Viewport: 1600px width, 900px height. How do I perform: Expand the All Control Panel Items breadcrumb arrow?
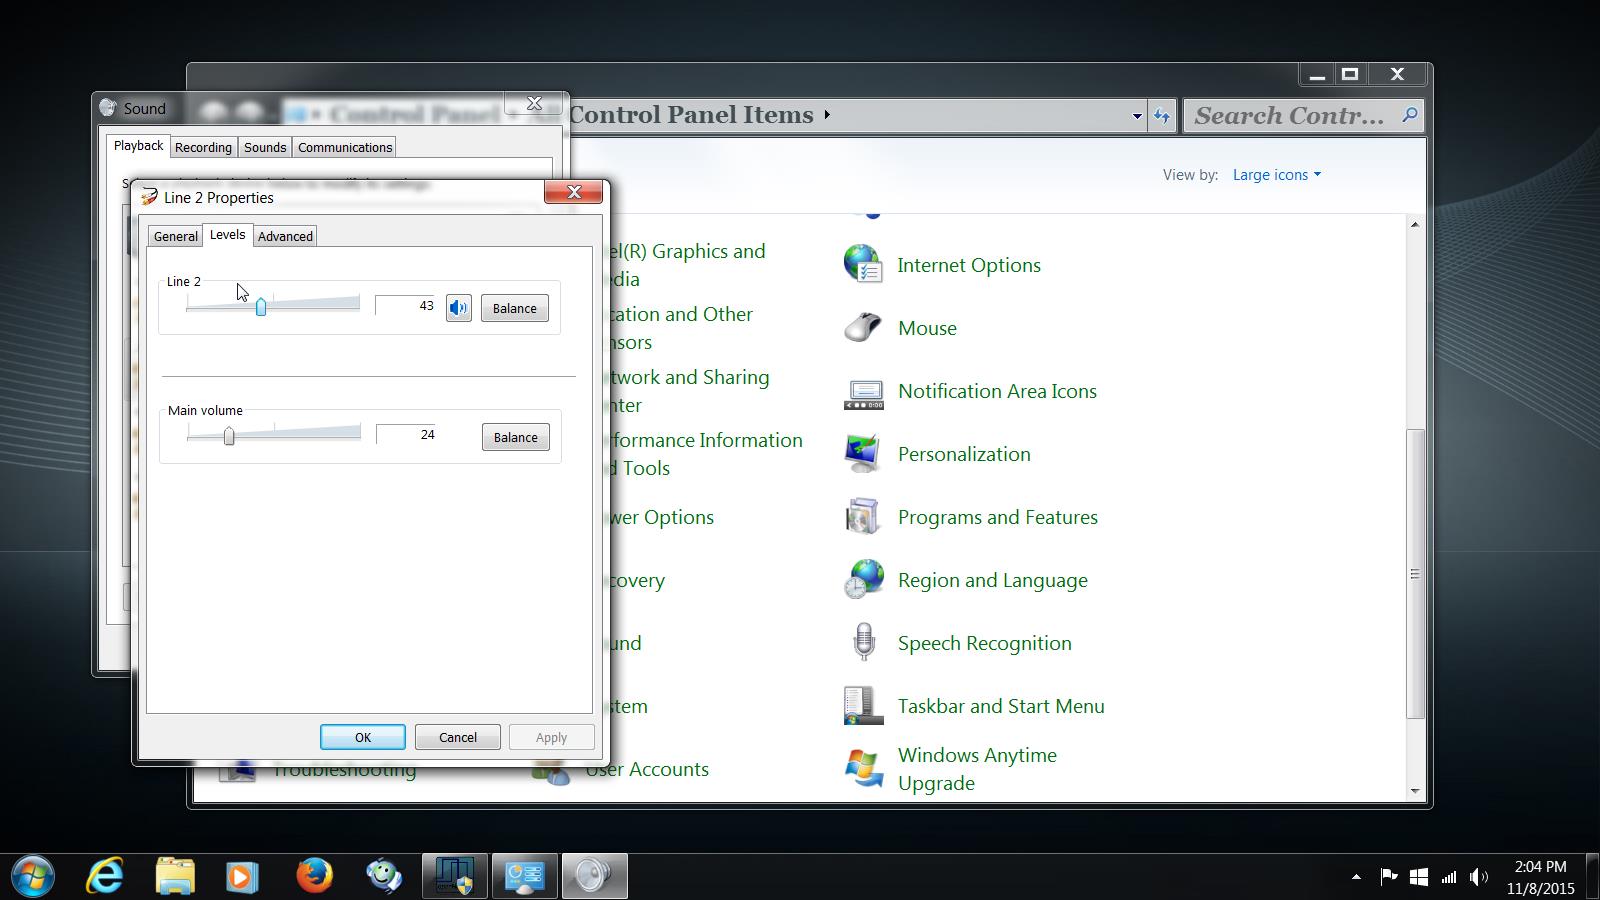point(827,115)
